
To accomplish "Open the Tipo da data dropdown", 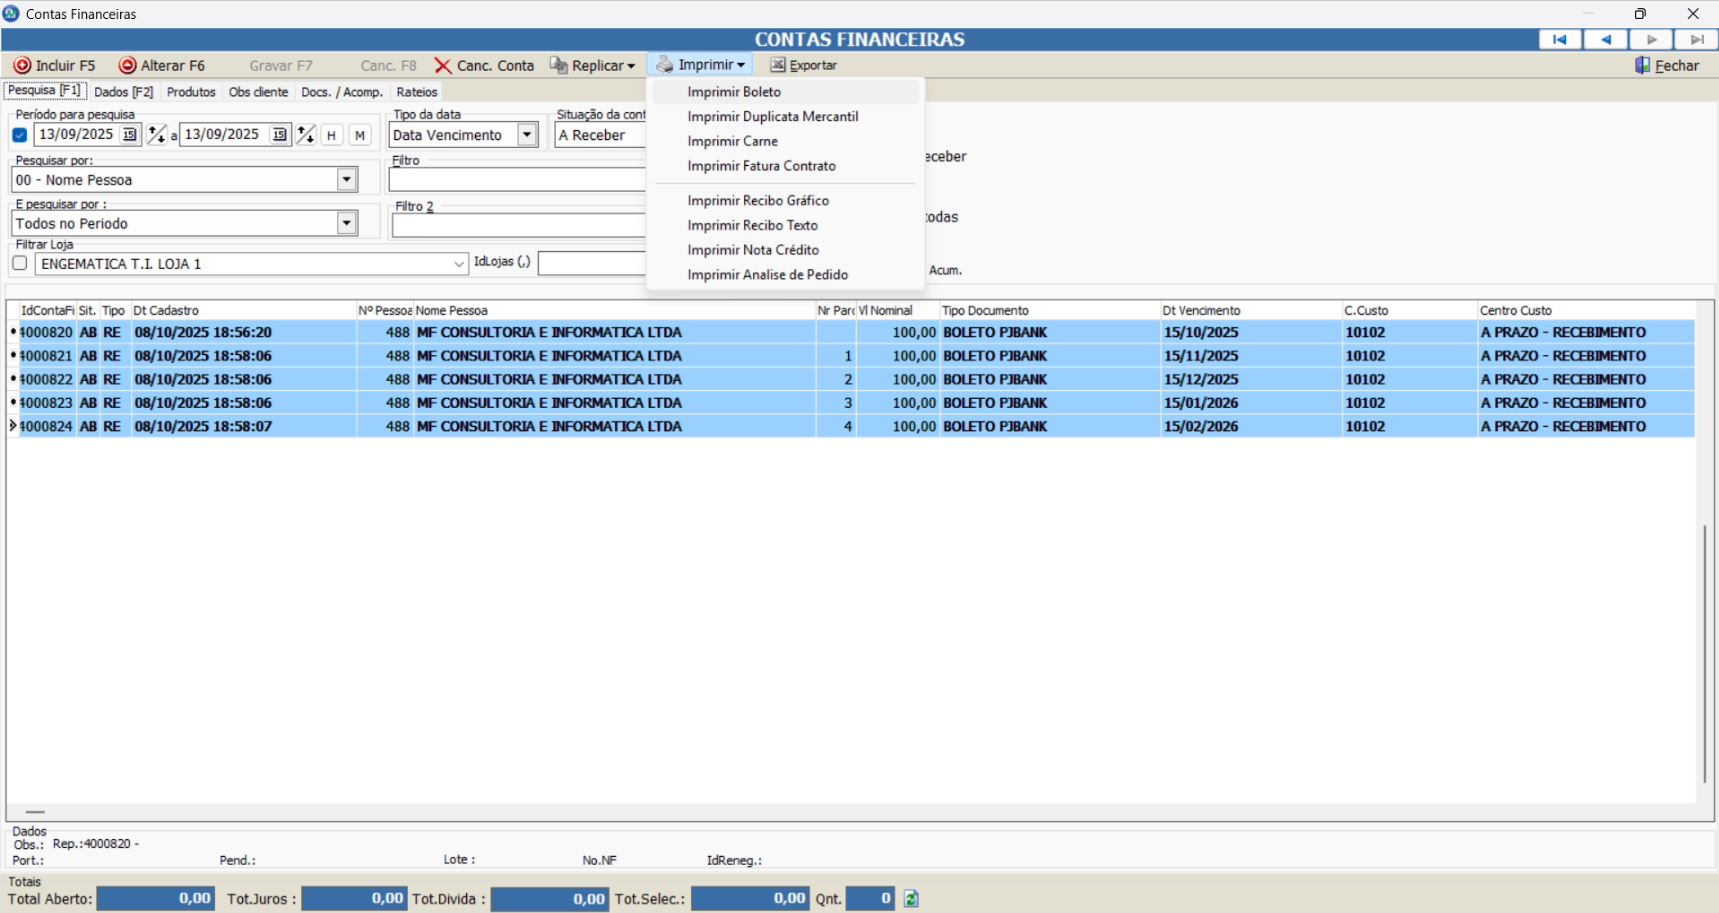I will (x=527, y=135).
